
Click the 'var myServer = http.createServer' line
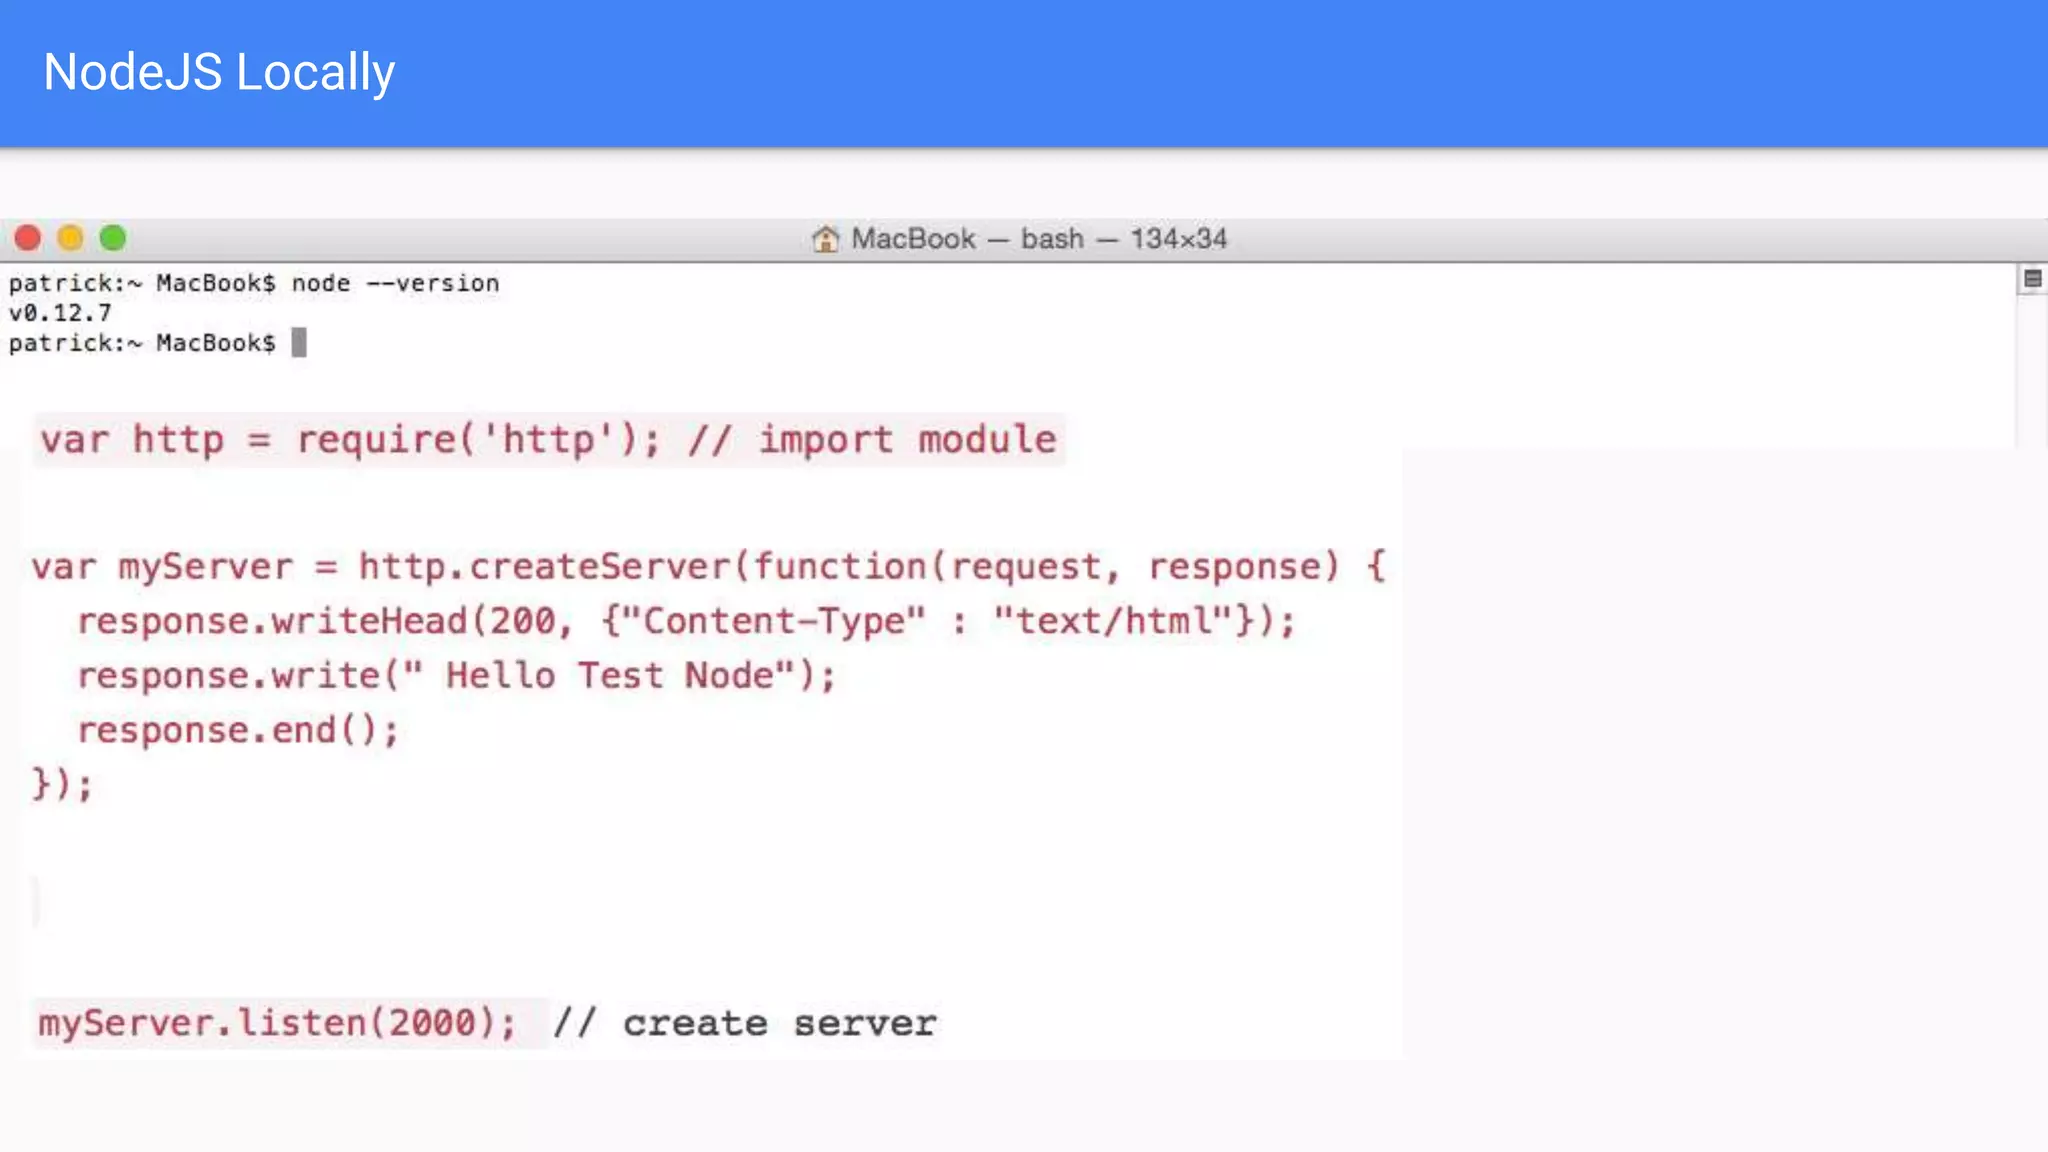click(x=708, y=567)
